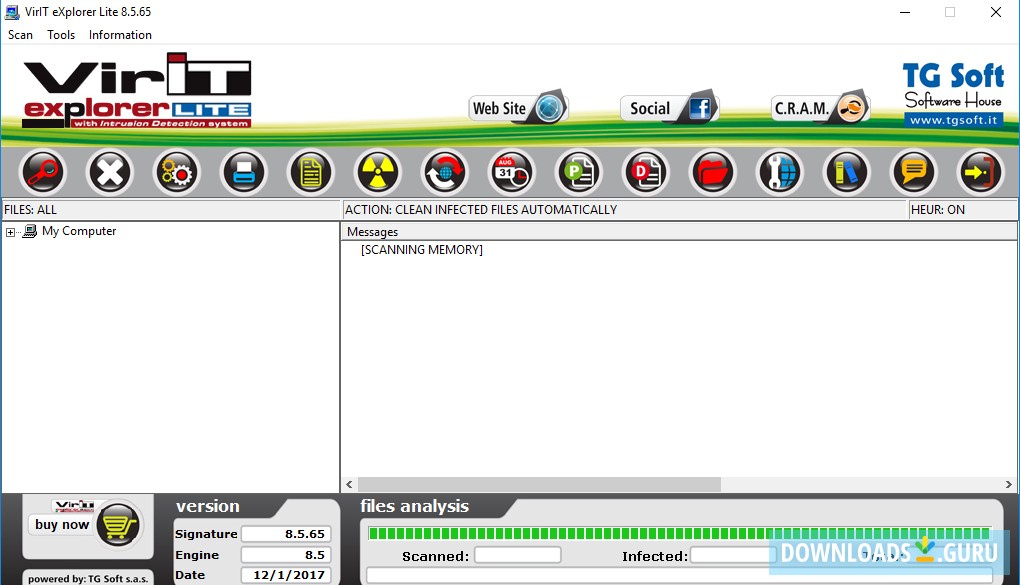The width and height of the screenshot is (1020, 585).
Task: Click the Signature value 8.5.65 field
Action: pyautogui.click(x=286, y=534)
